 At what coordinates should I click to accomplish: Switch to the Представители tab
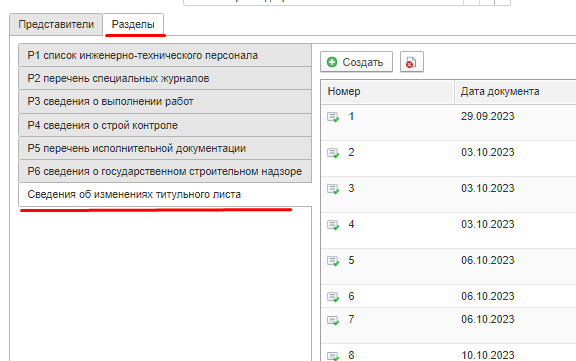[x=56, y=25]
